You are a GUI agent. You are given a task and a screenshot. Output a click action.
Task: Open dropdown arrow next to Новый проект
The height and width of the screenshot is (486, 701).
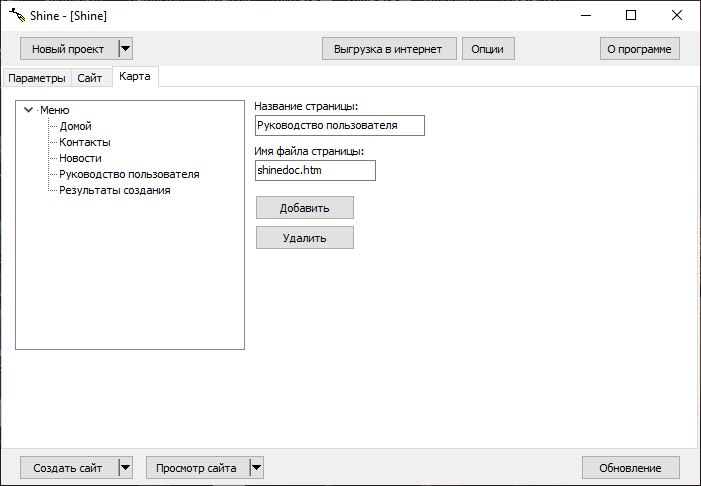pos(125,48)
